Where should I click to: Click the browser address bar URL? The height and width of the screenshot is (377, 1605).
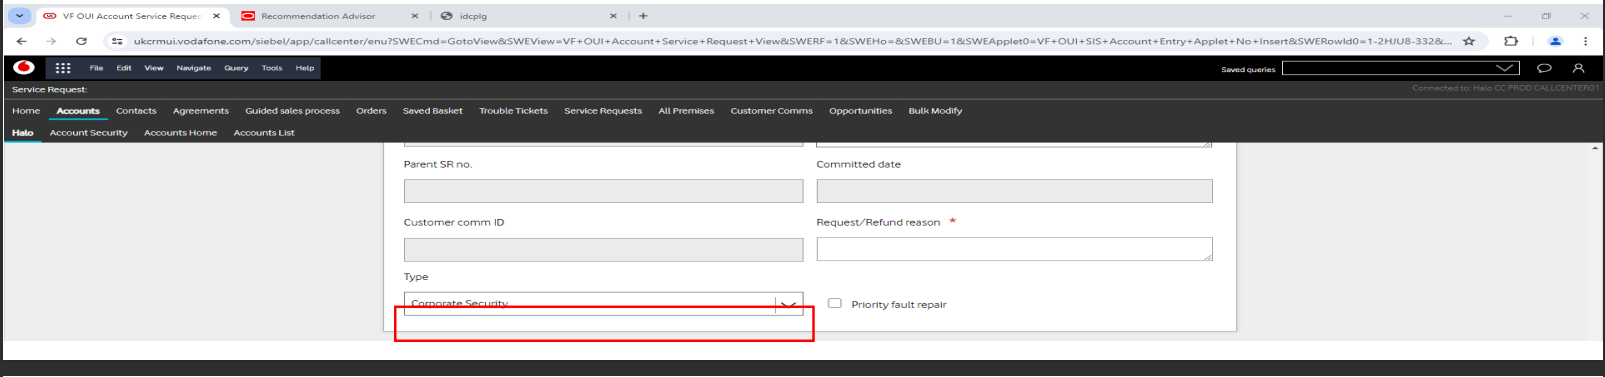[x=792, y=41]
